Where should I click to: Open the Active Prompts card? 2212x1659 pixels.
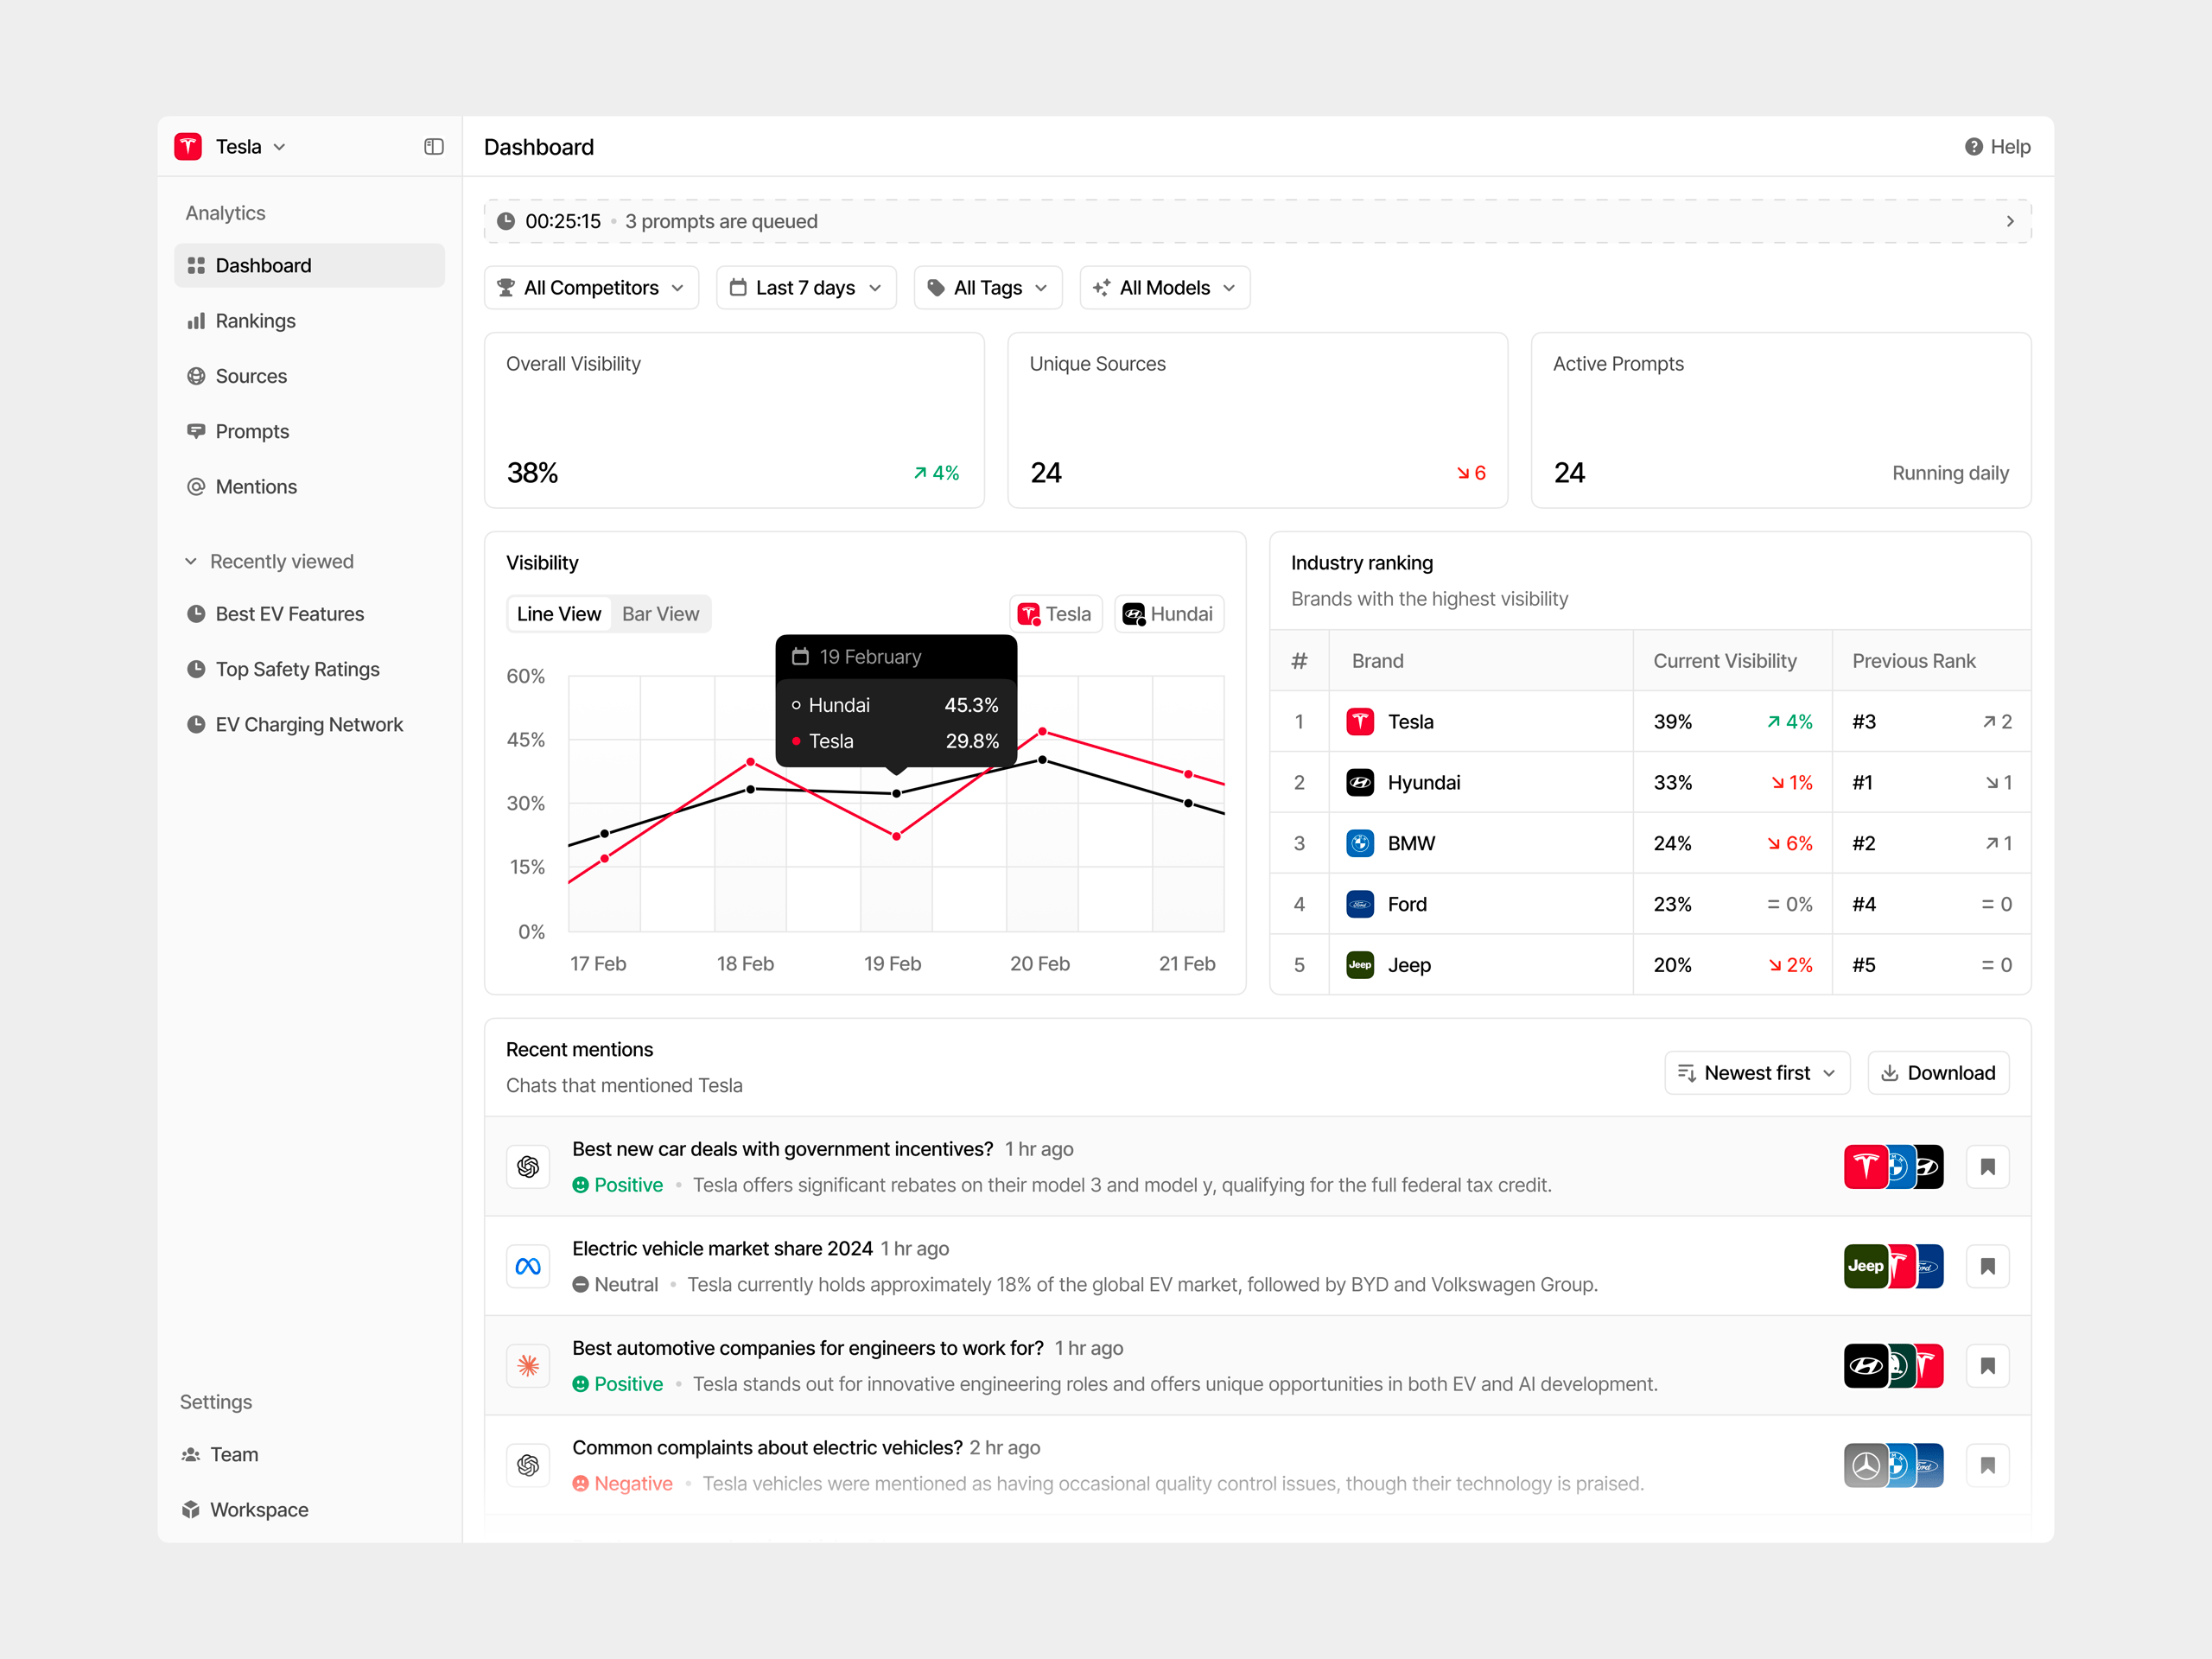pyautogui.click(x=1781, y=420)
